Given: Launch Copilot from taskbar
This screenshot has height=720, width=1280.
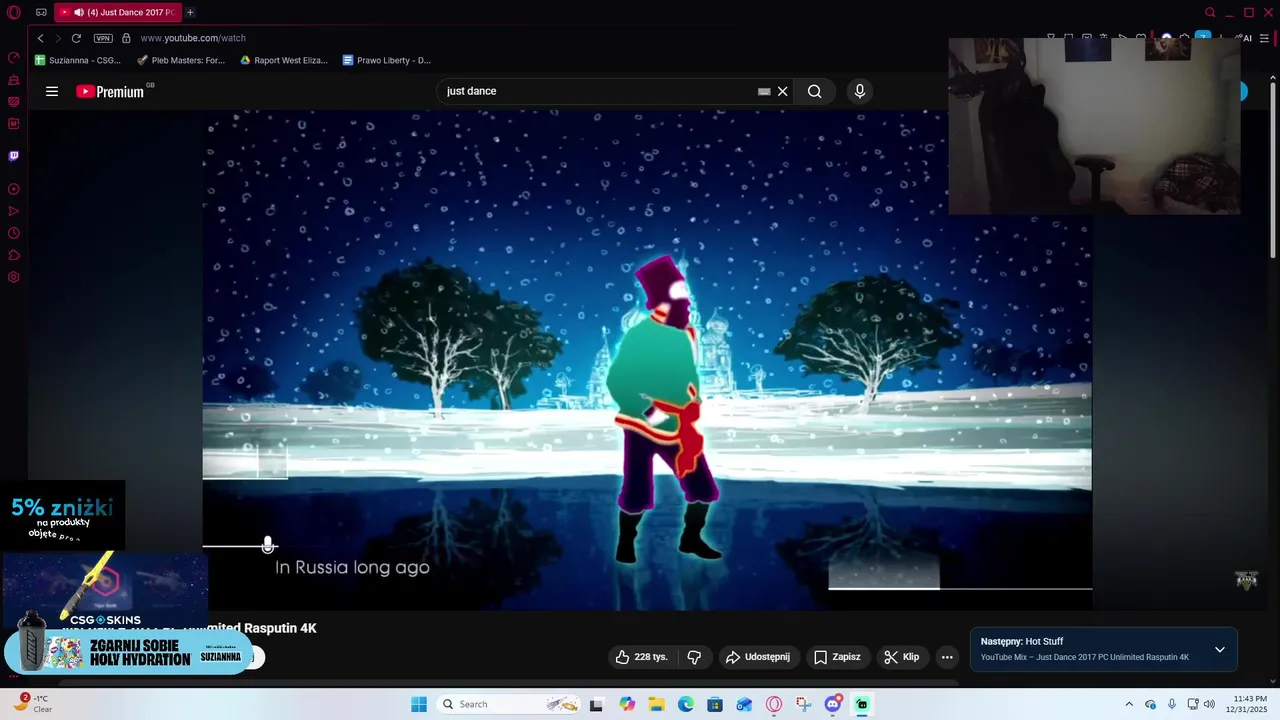Looking at the screenshot, I should pyautogui.click(x=627, y=704).
